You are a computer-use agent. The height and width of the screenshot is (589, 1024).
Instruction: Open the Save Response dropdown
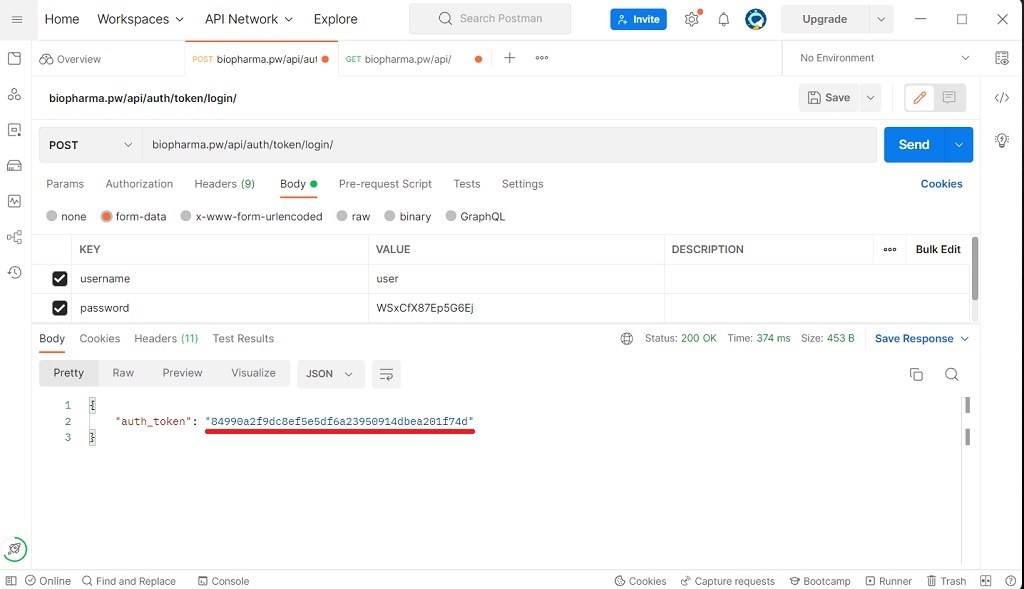point(921,338)
